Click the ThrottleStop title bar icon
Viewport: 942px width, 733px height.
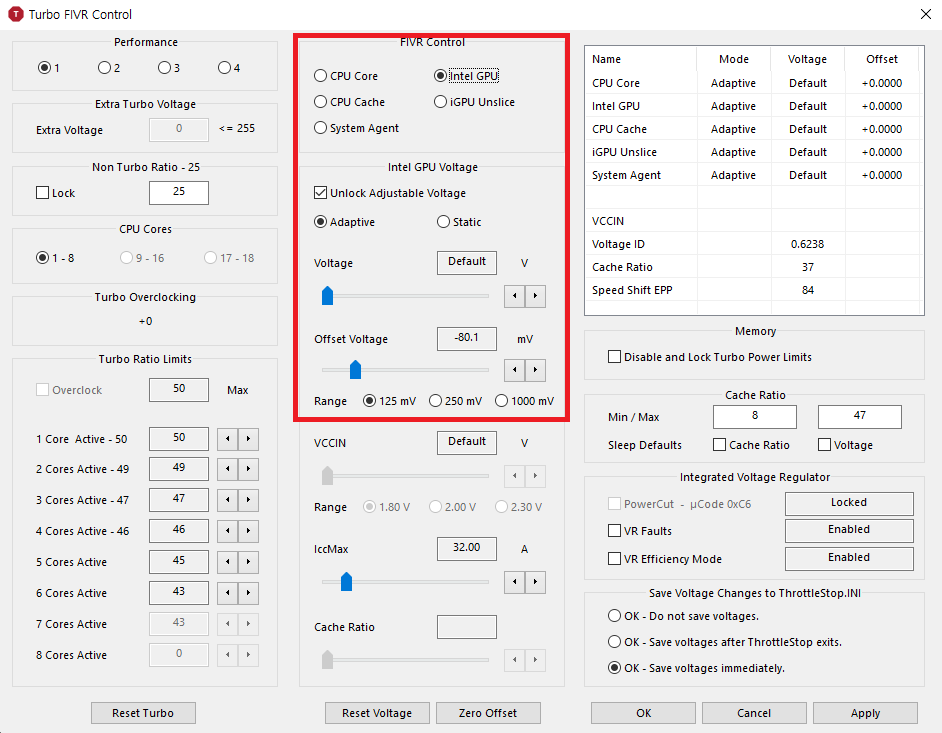click(16, 14)
